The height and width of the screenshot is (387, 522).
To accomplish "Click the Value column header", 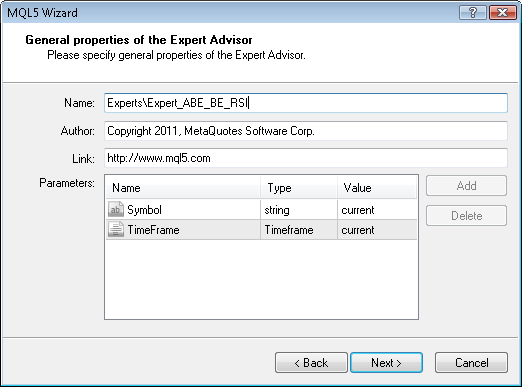I will click(377, 188).
